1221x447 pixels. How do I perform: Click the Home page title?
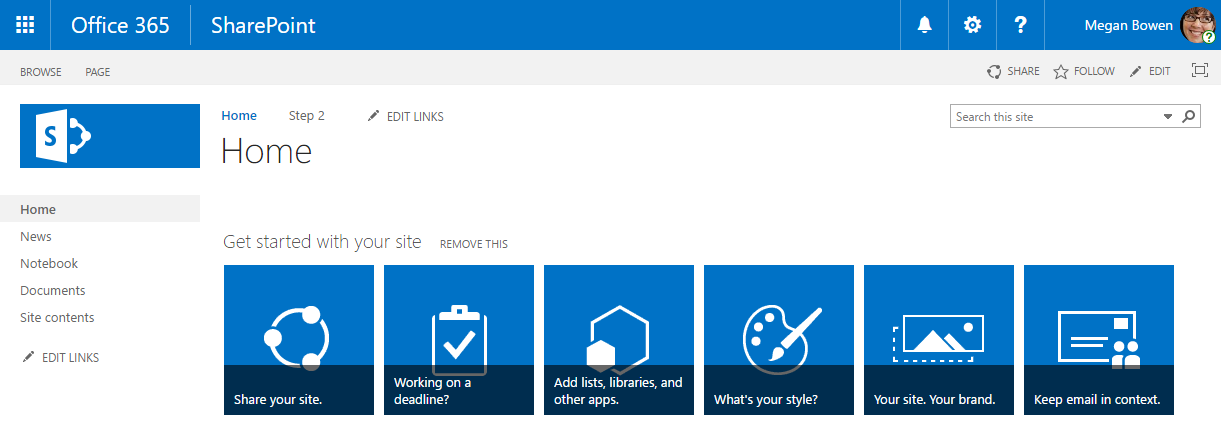(267, 151)
